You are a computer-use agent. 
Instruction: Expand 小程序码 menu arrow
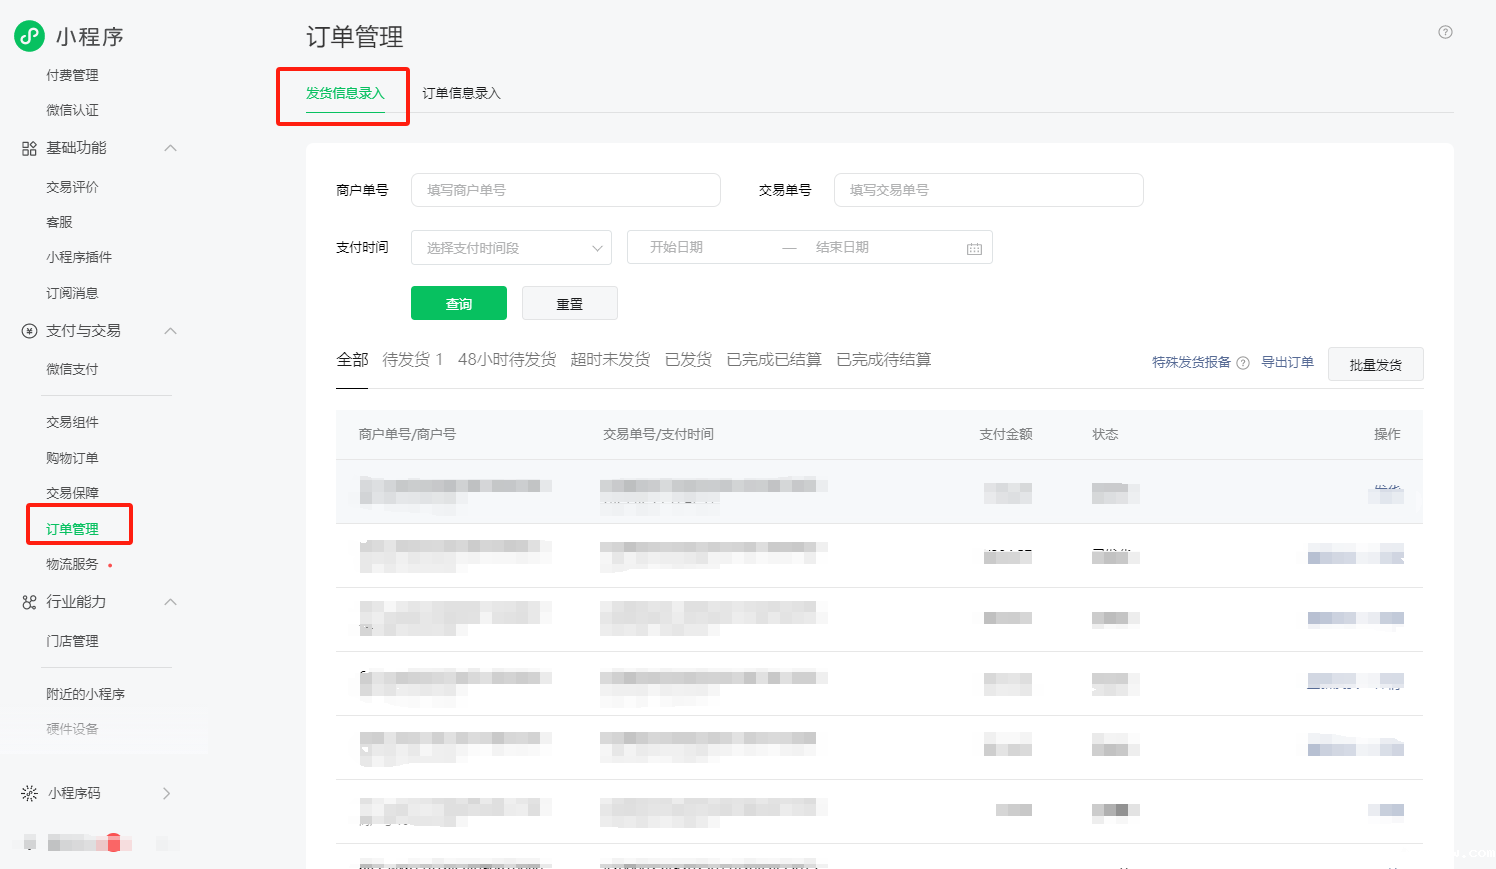(x=167, y=793)
